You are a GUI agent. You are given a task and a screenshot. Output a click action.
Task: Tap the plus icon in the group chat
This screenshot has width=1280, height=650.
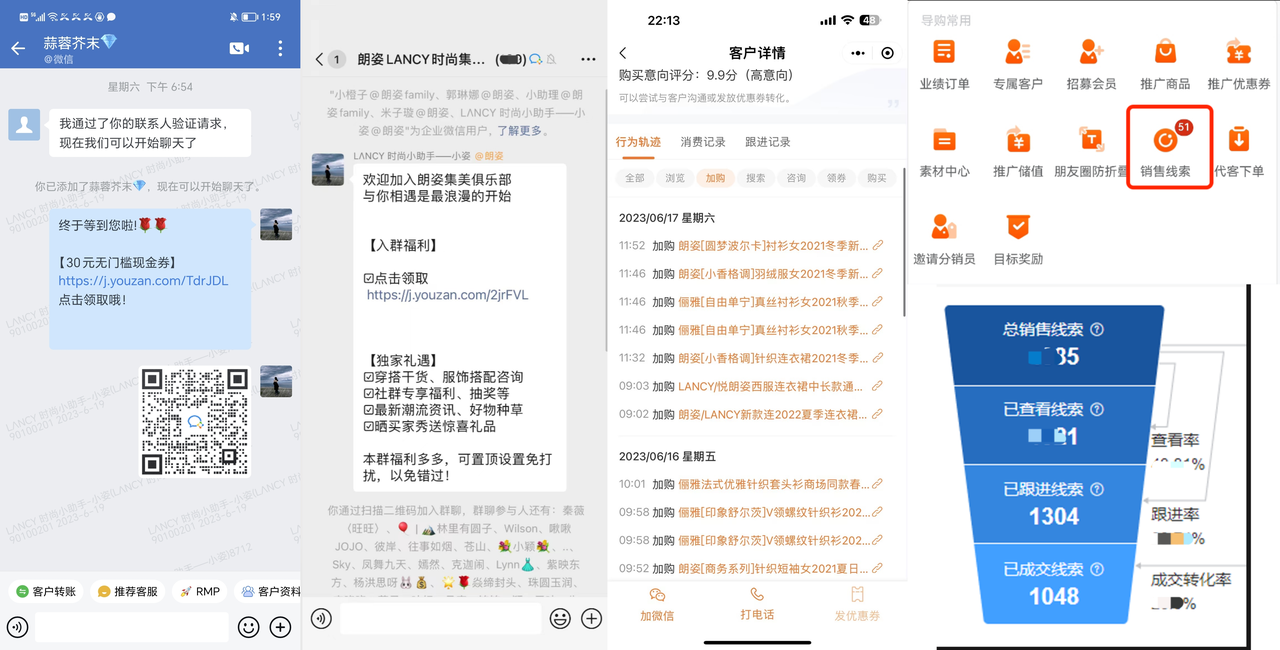(x=592, y=619)
